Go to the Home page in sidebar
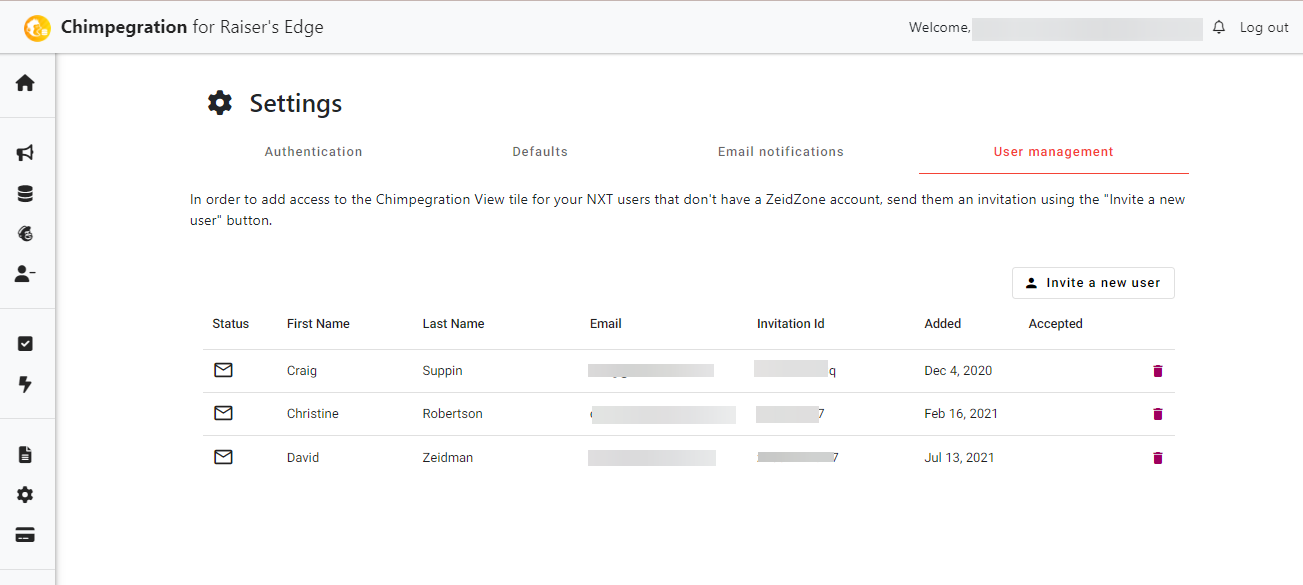1303x585 pixels. pyautogui.click(x=25, y=83)
